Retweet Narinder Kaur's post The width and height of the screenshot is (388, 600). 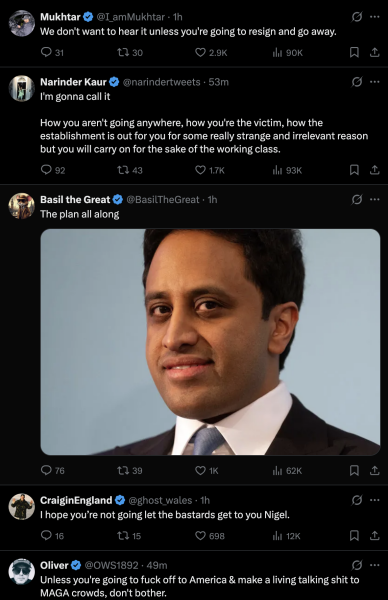[123, 170]
